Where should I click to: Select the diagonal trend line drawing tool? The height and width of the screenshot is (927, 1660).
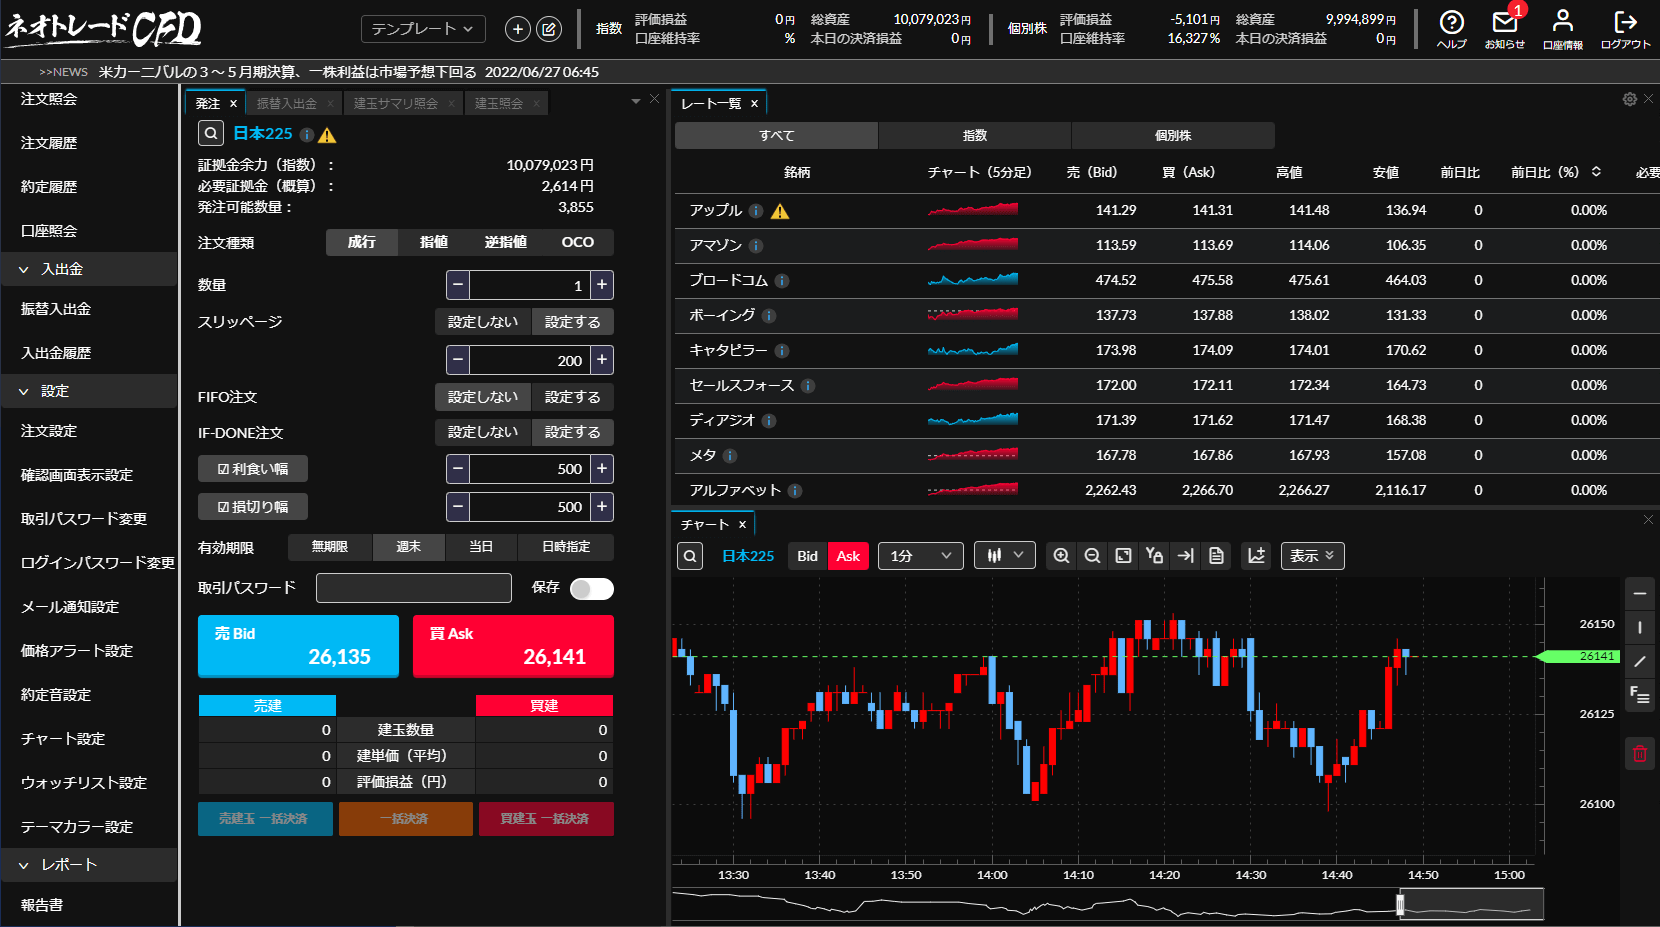tap(1640, 661)
